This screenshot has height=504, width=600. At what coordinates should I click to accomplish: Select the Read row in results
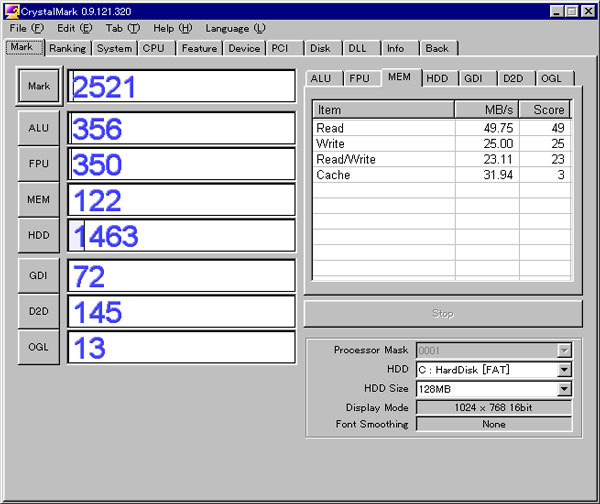coord(442,128)
